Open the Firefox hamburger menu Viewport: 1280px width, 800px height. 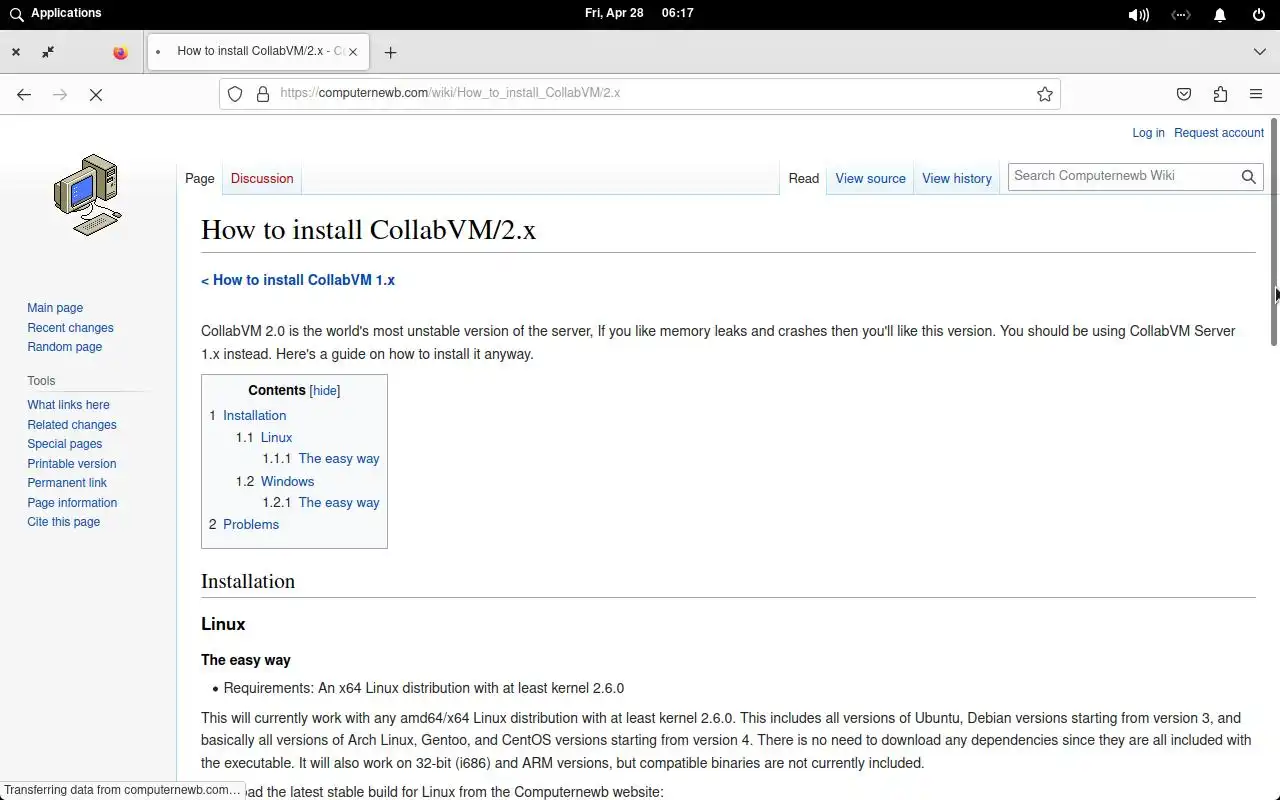click(1256, 94)
